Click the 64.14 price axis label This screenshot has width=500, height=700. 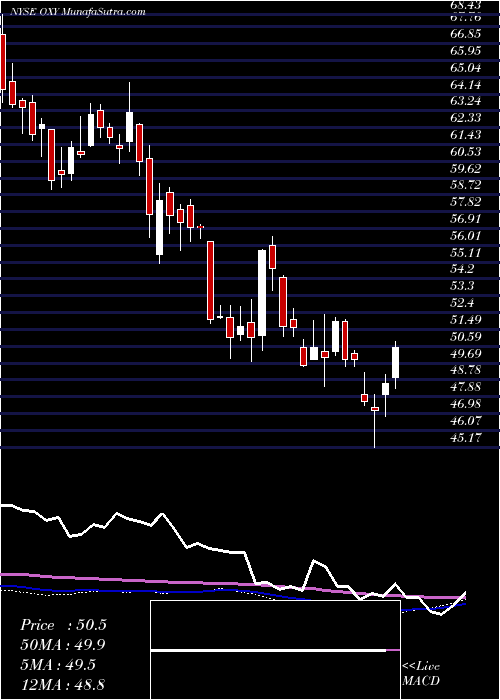click(x=466, y=84)
